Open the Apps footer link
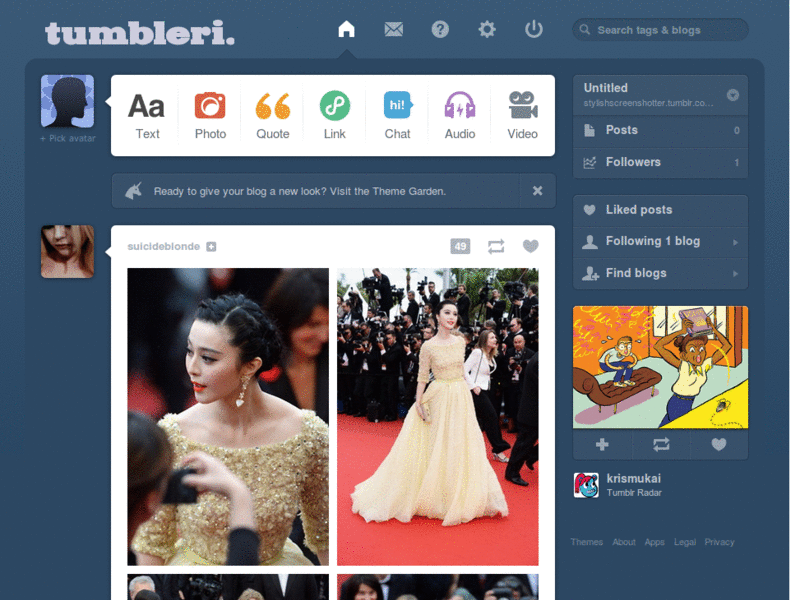 (x=654, y=542)
